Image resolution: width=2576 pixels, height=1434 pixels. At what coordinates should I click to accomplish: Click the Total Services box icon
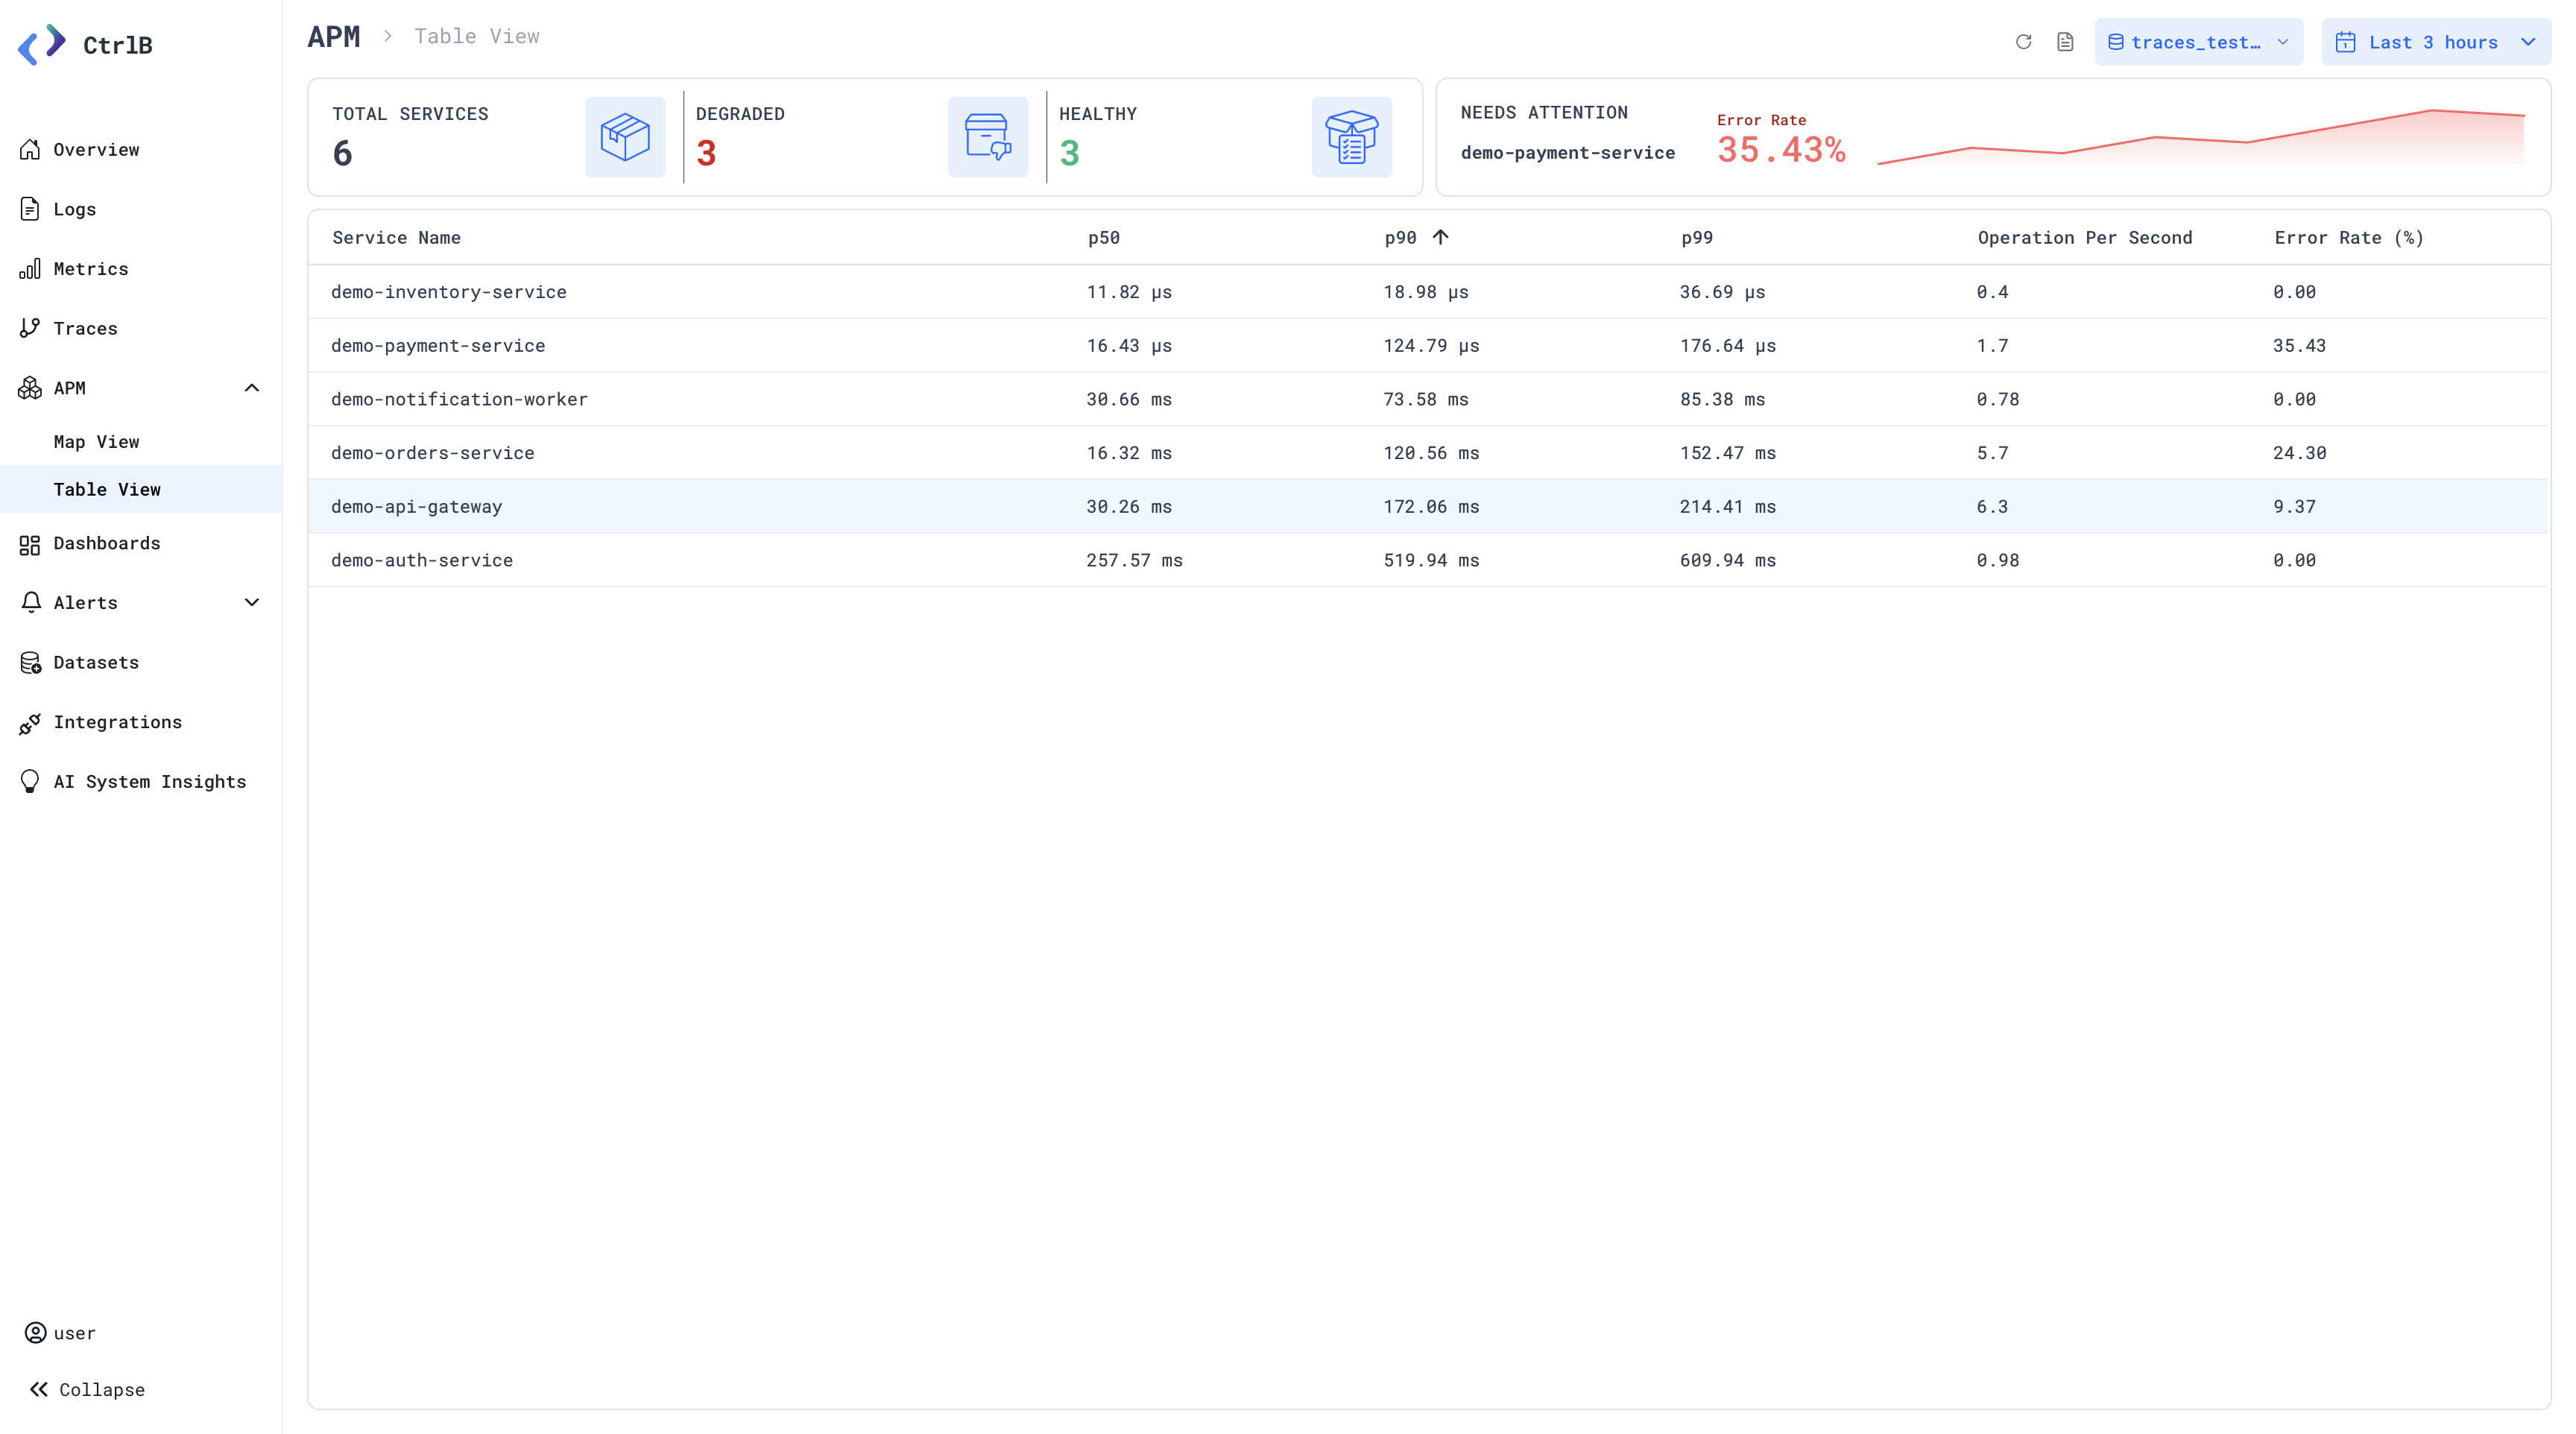pos(625,137)
